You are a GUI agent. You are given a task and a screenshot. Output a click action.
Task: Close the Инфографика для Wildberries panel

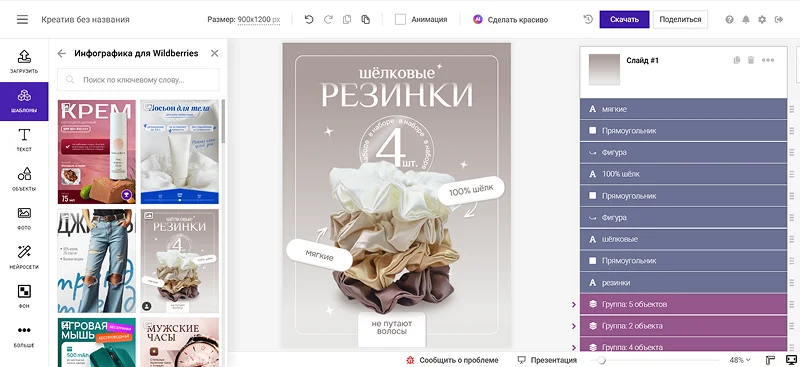[x=214, y=53]
